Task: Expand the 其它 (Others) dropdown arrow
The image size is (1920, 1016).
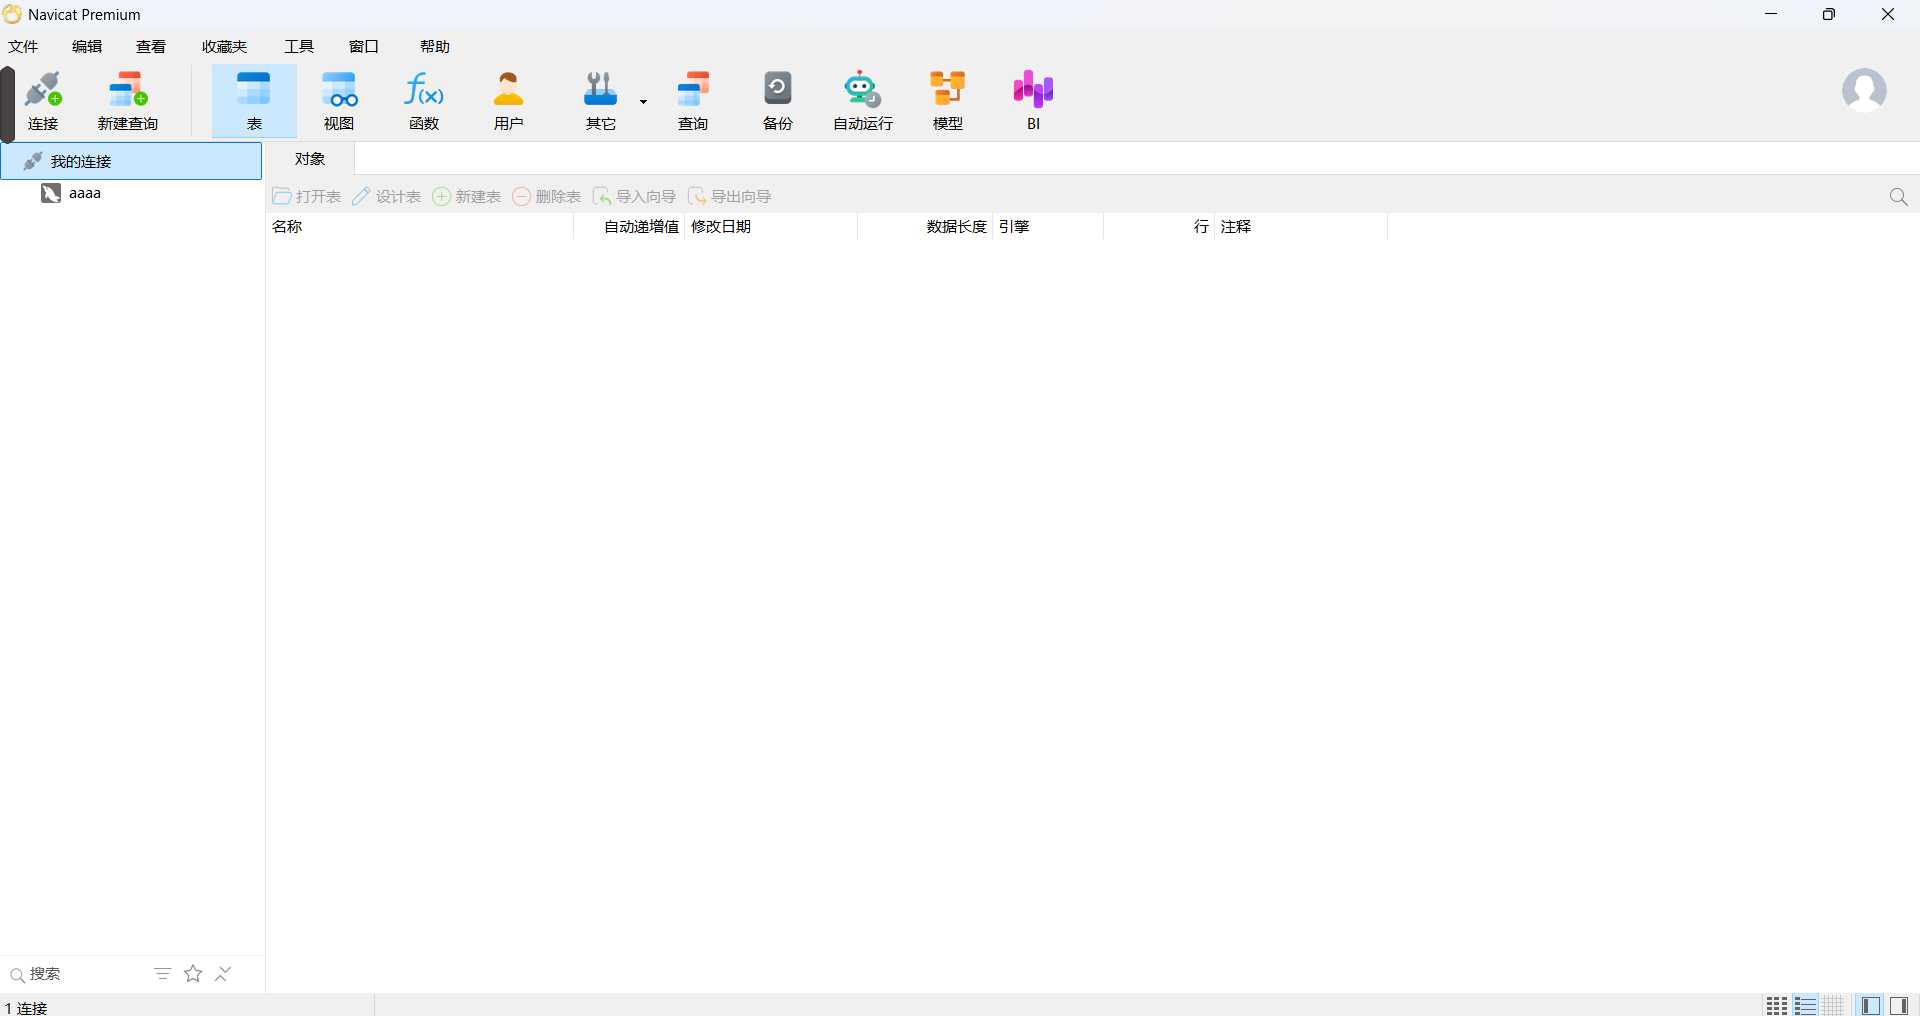Action: coord(643,101)
